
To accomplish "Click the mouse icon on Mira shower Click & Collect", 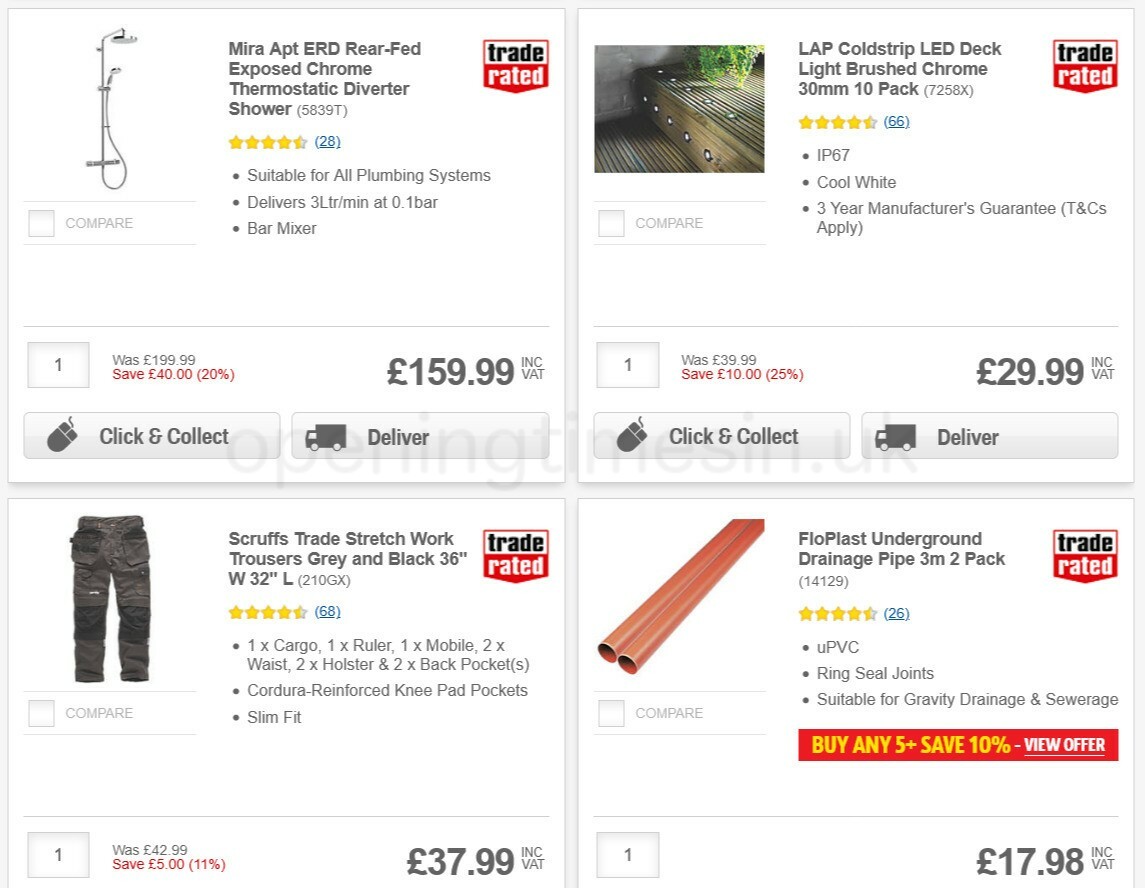I will (x=64, y=434).
